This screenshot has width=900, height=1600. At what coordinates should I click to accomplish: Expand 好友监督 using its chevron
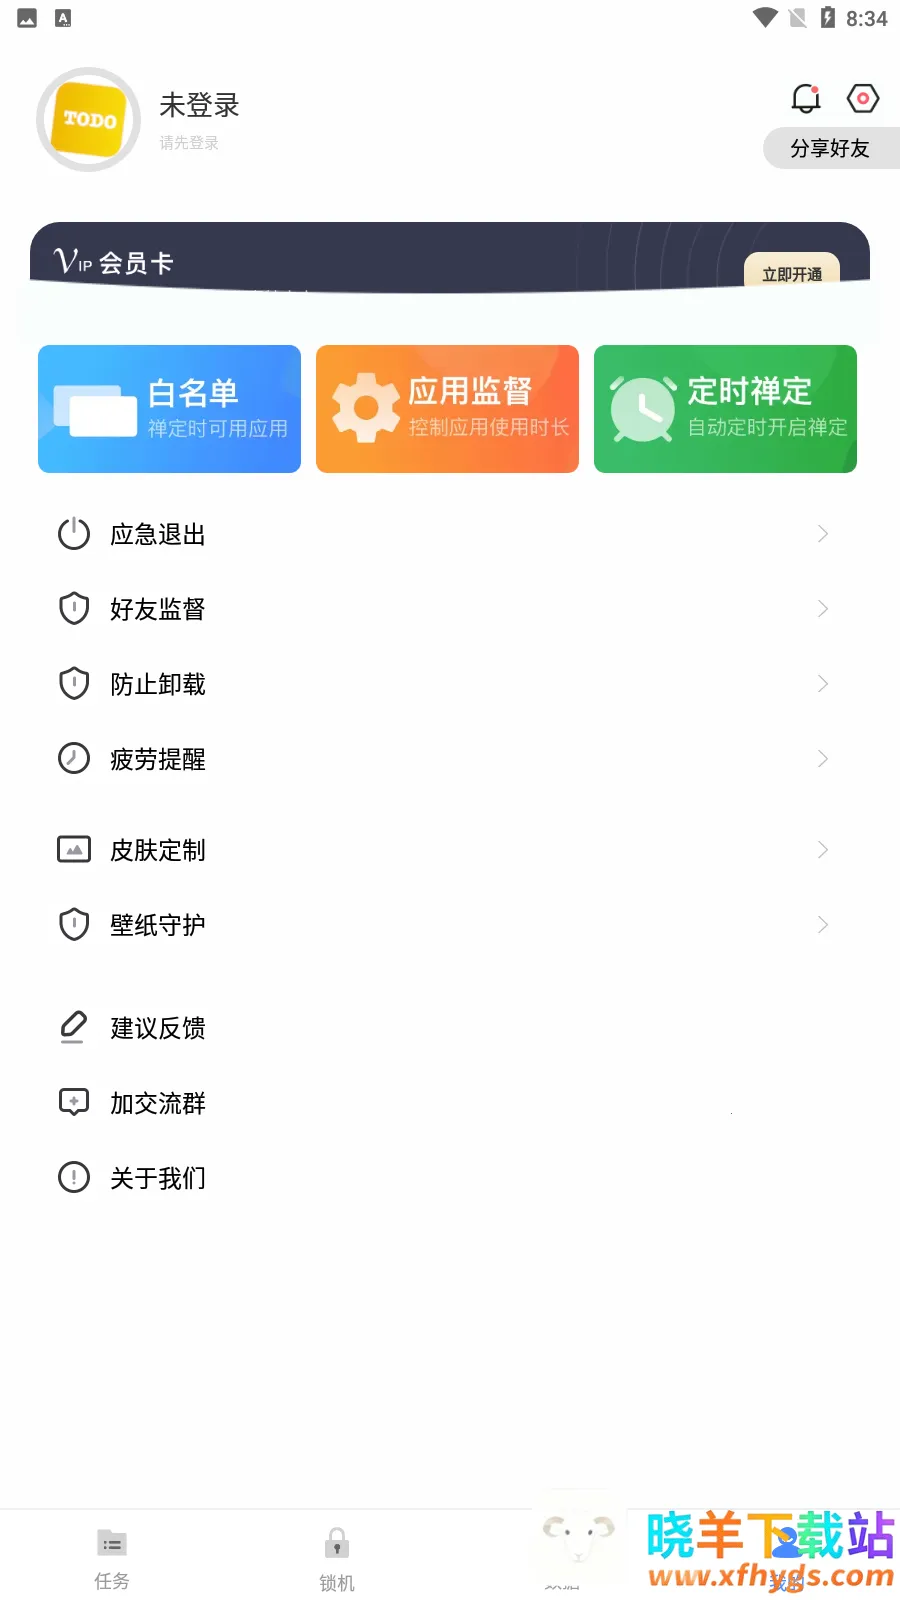[x=822, y=609]
